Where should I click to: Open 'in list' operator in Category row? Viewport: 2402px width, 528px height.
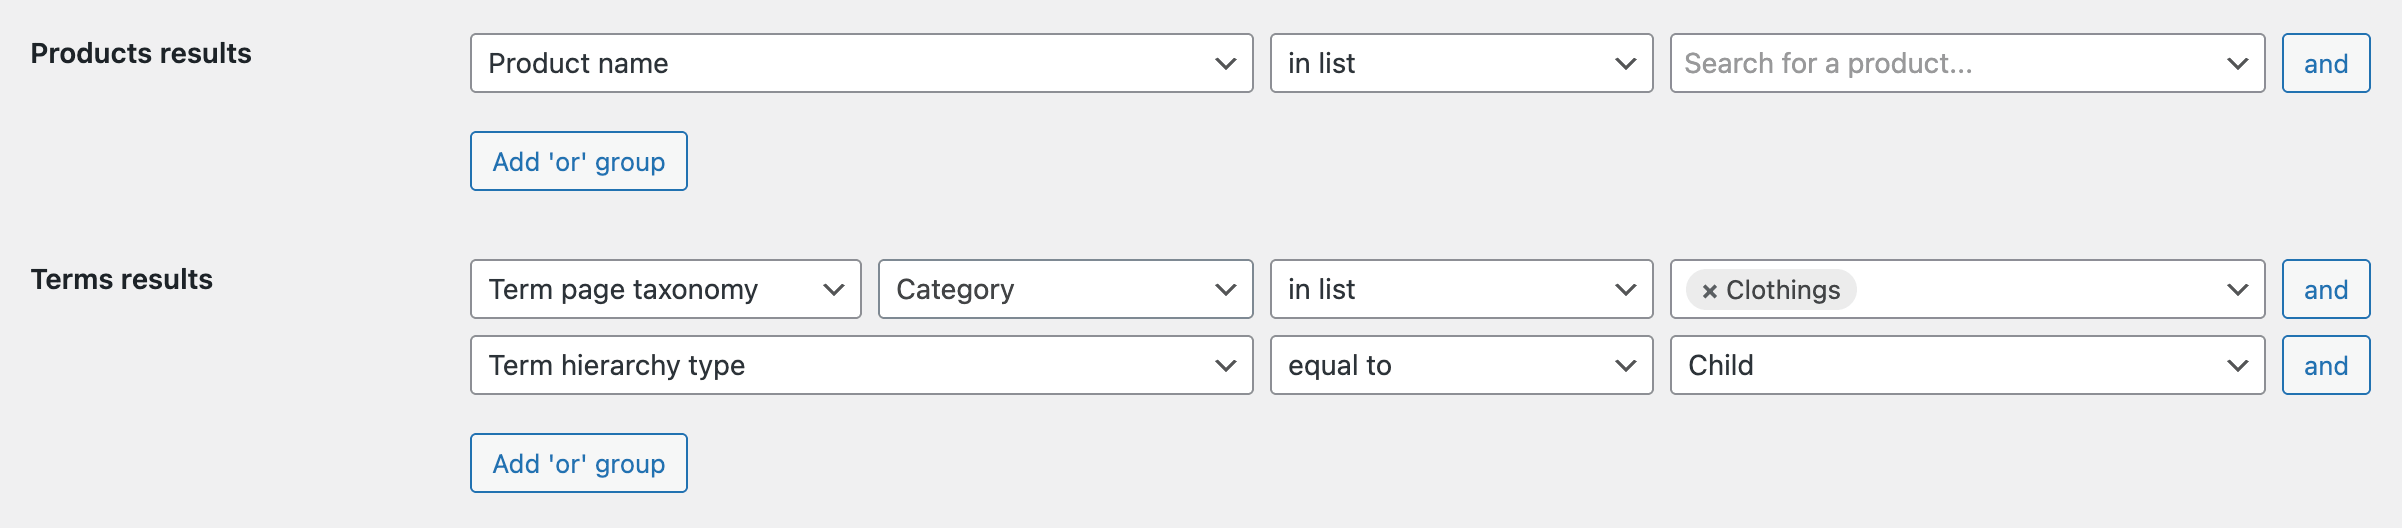click(x=1461, y=289)
